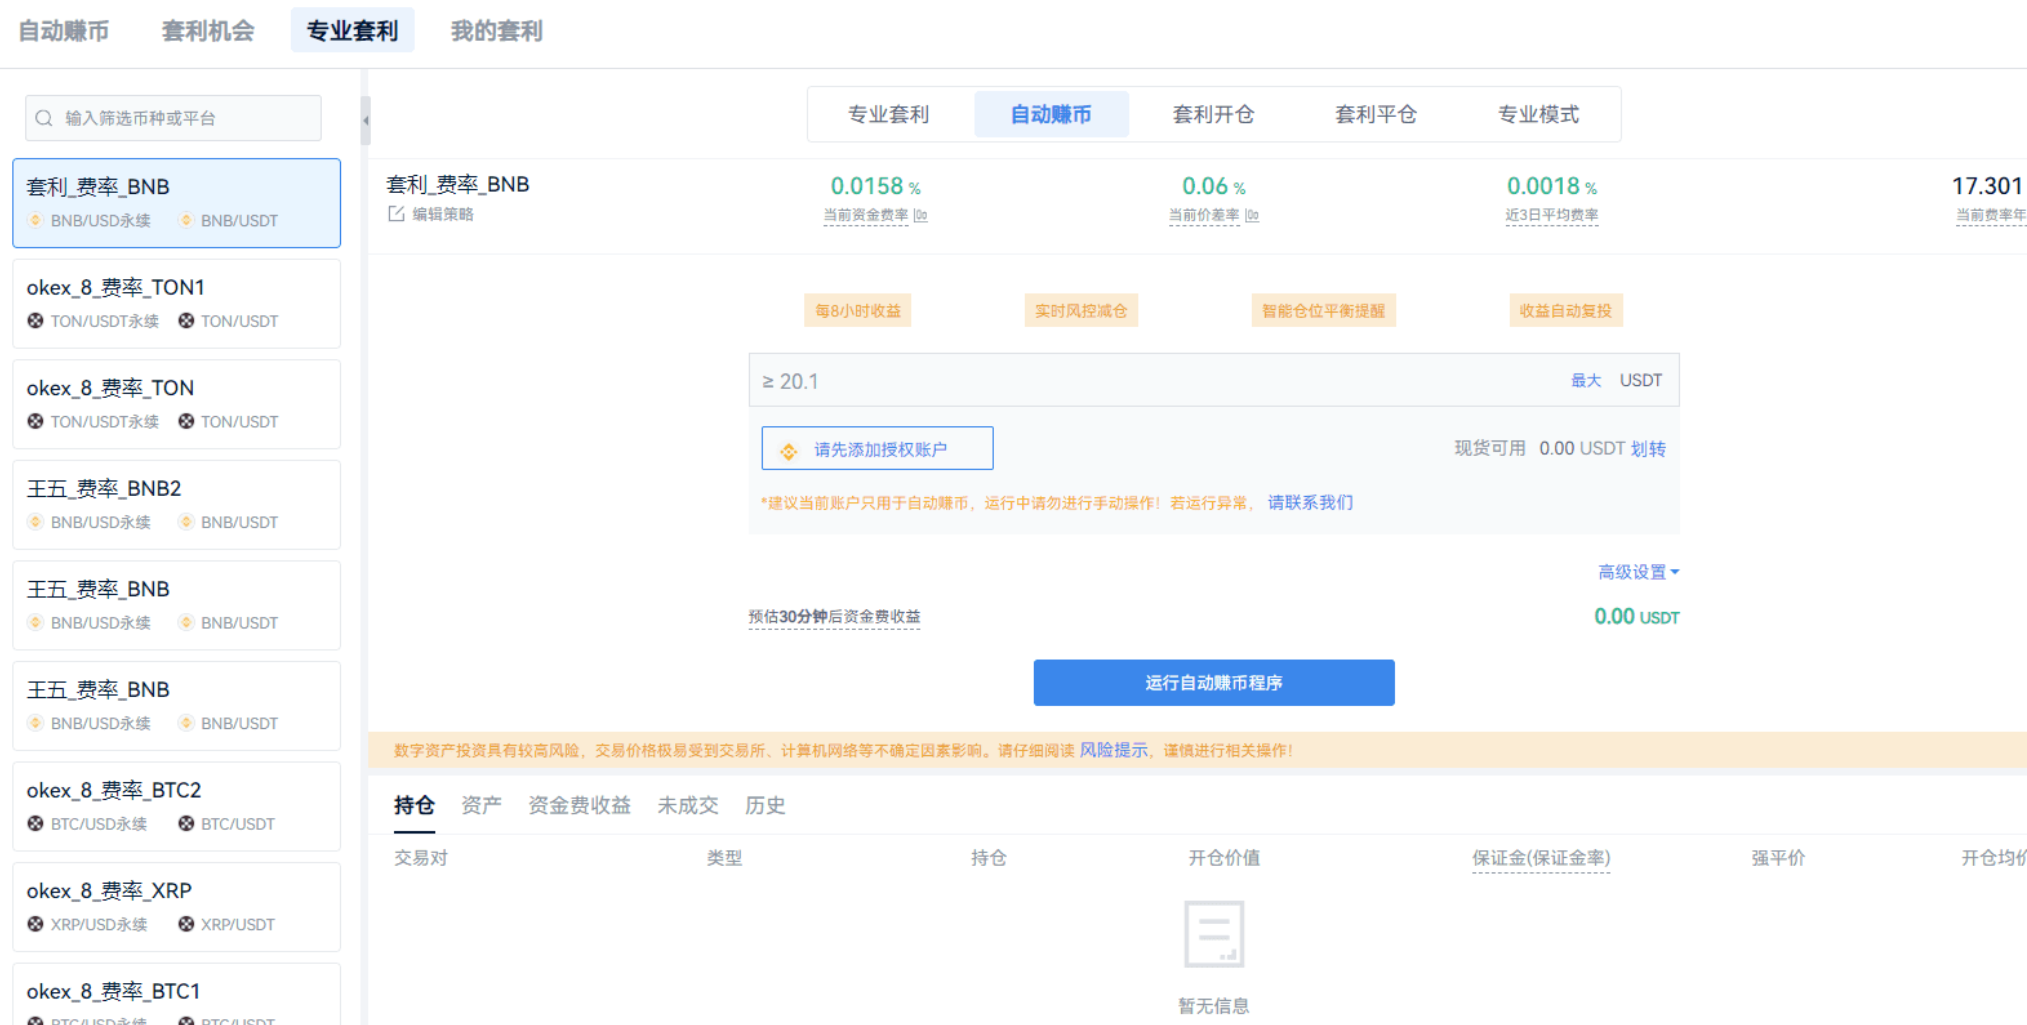The height and width of the screenshot is (1025, 2027).
Task: Open the 自动赚币 top navigation tab
Action: point(64,31)
